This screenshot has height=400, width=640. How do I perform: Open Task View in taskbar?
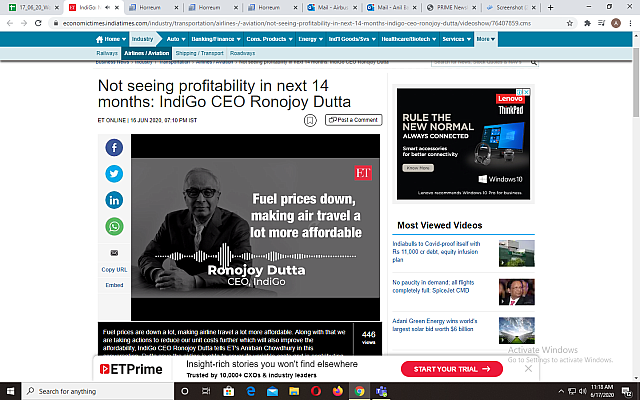pyautogui.click(x=206, y=391)
